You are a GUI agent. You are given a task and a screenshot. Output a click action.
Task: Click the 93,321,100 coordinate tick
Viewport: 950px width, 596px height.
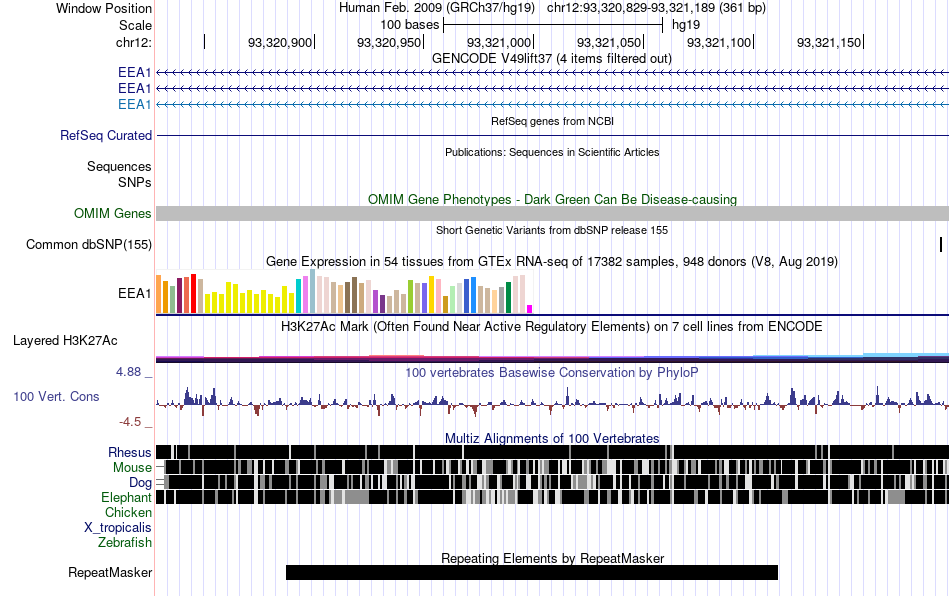click(719, 42)
